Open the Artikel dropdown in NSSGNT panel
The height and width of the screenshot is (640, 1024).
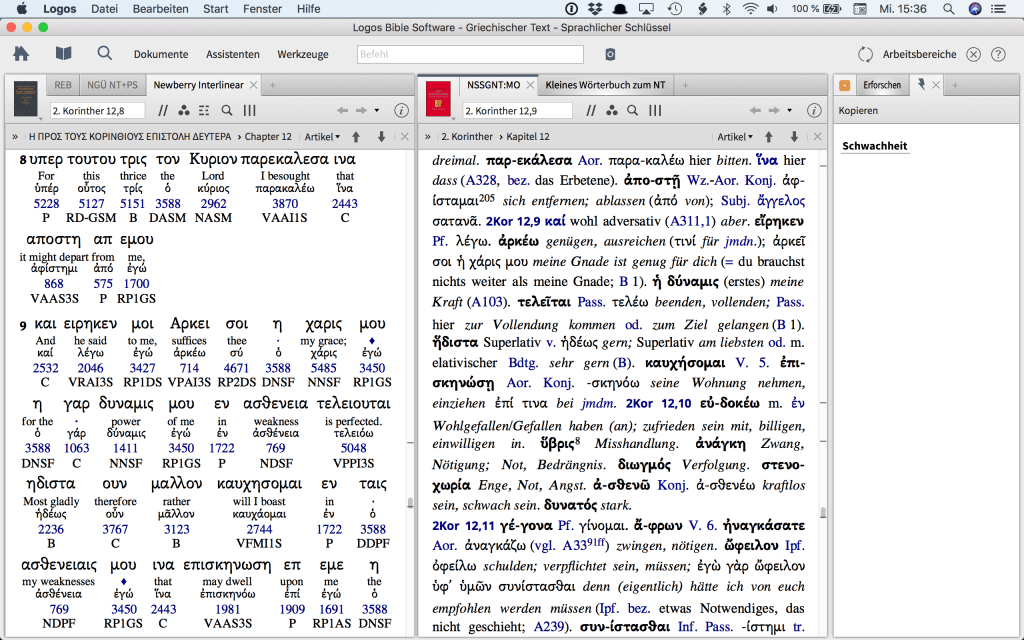click(x=735, y=136)
